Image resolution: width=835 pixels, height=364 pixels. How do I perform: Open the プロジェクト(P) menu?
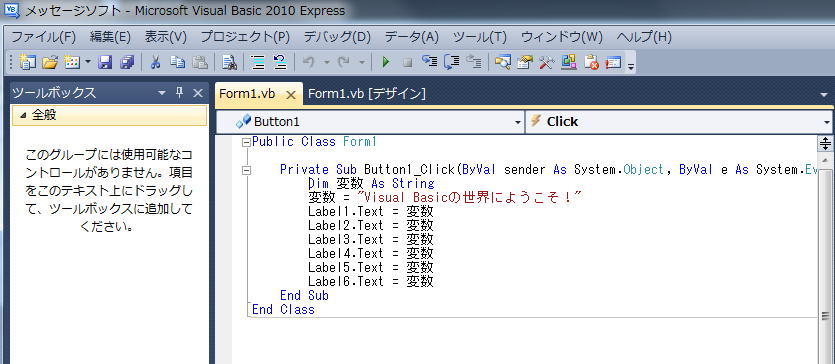pos(245,37)
